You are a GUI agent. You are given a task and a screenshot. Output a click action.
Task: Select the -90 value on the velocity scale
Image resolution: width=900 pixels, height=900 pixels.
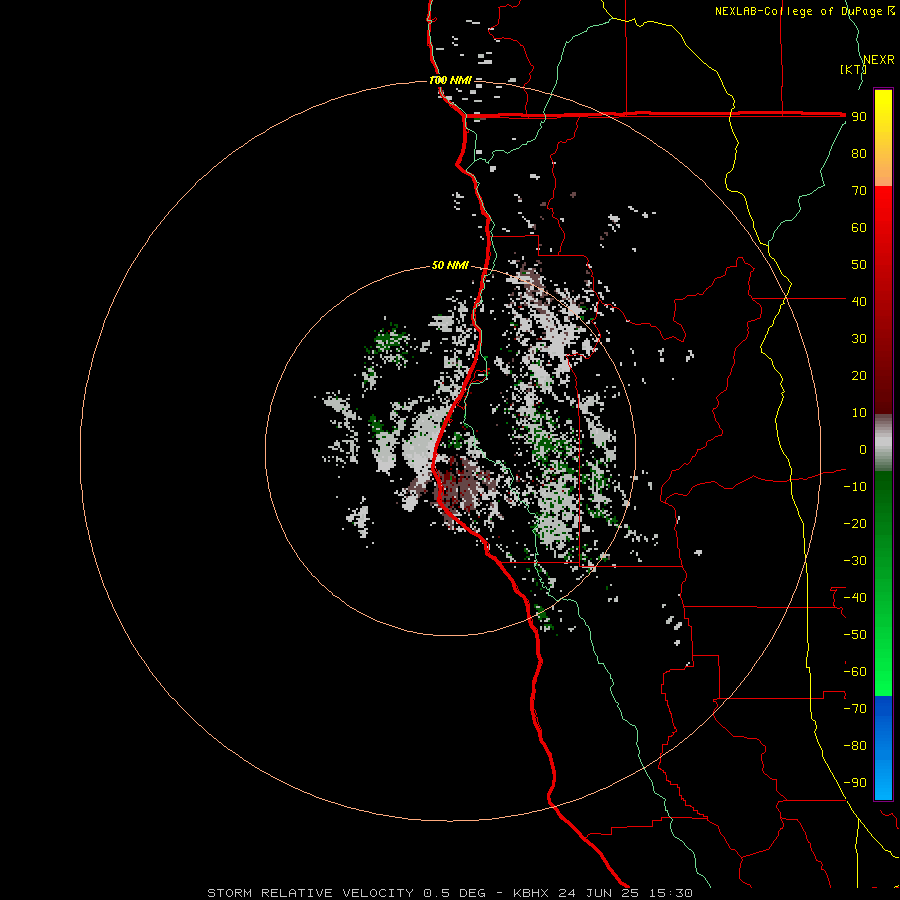[x=855, y=782]
